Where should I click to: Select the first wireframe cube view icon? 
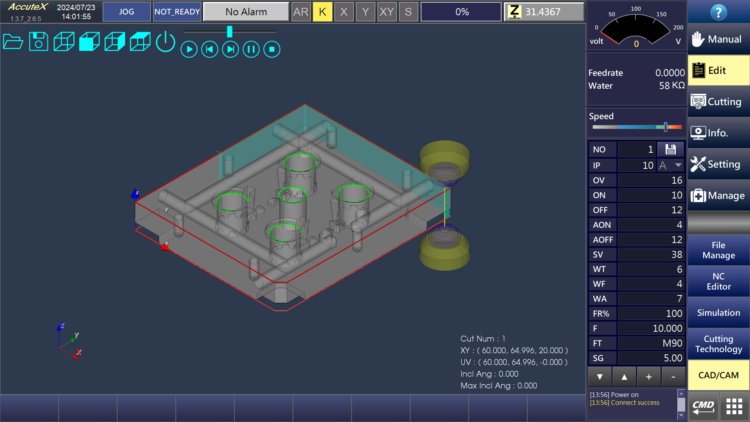pyautogui.click(x=64, y=42)
